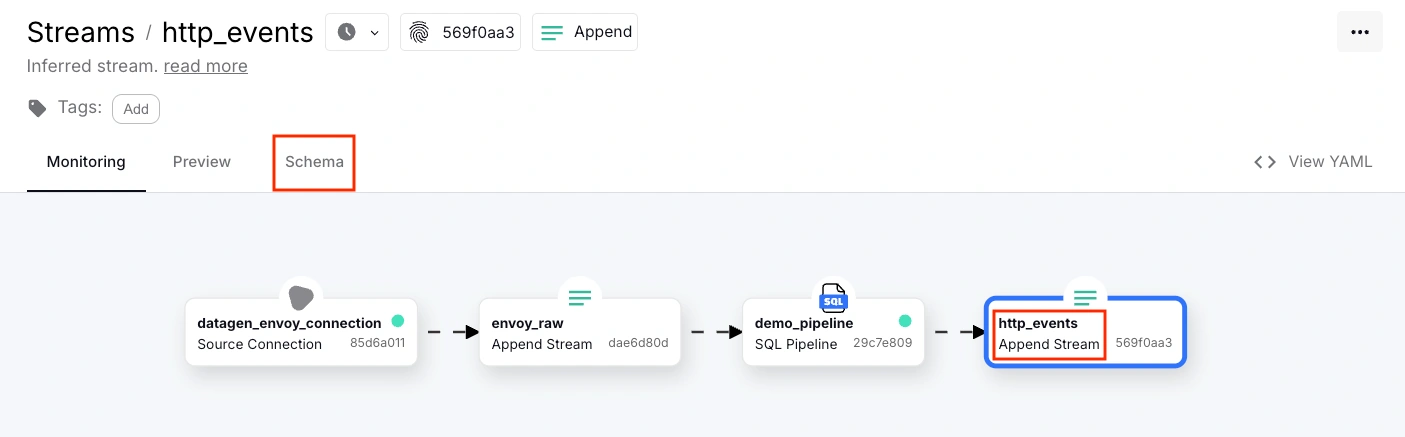This screenshot has width=1405, height=437.
Task: Select the Monitoring tab
Action: point(86,162)
